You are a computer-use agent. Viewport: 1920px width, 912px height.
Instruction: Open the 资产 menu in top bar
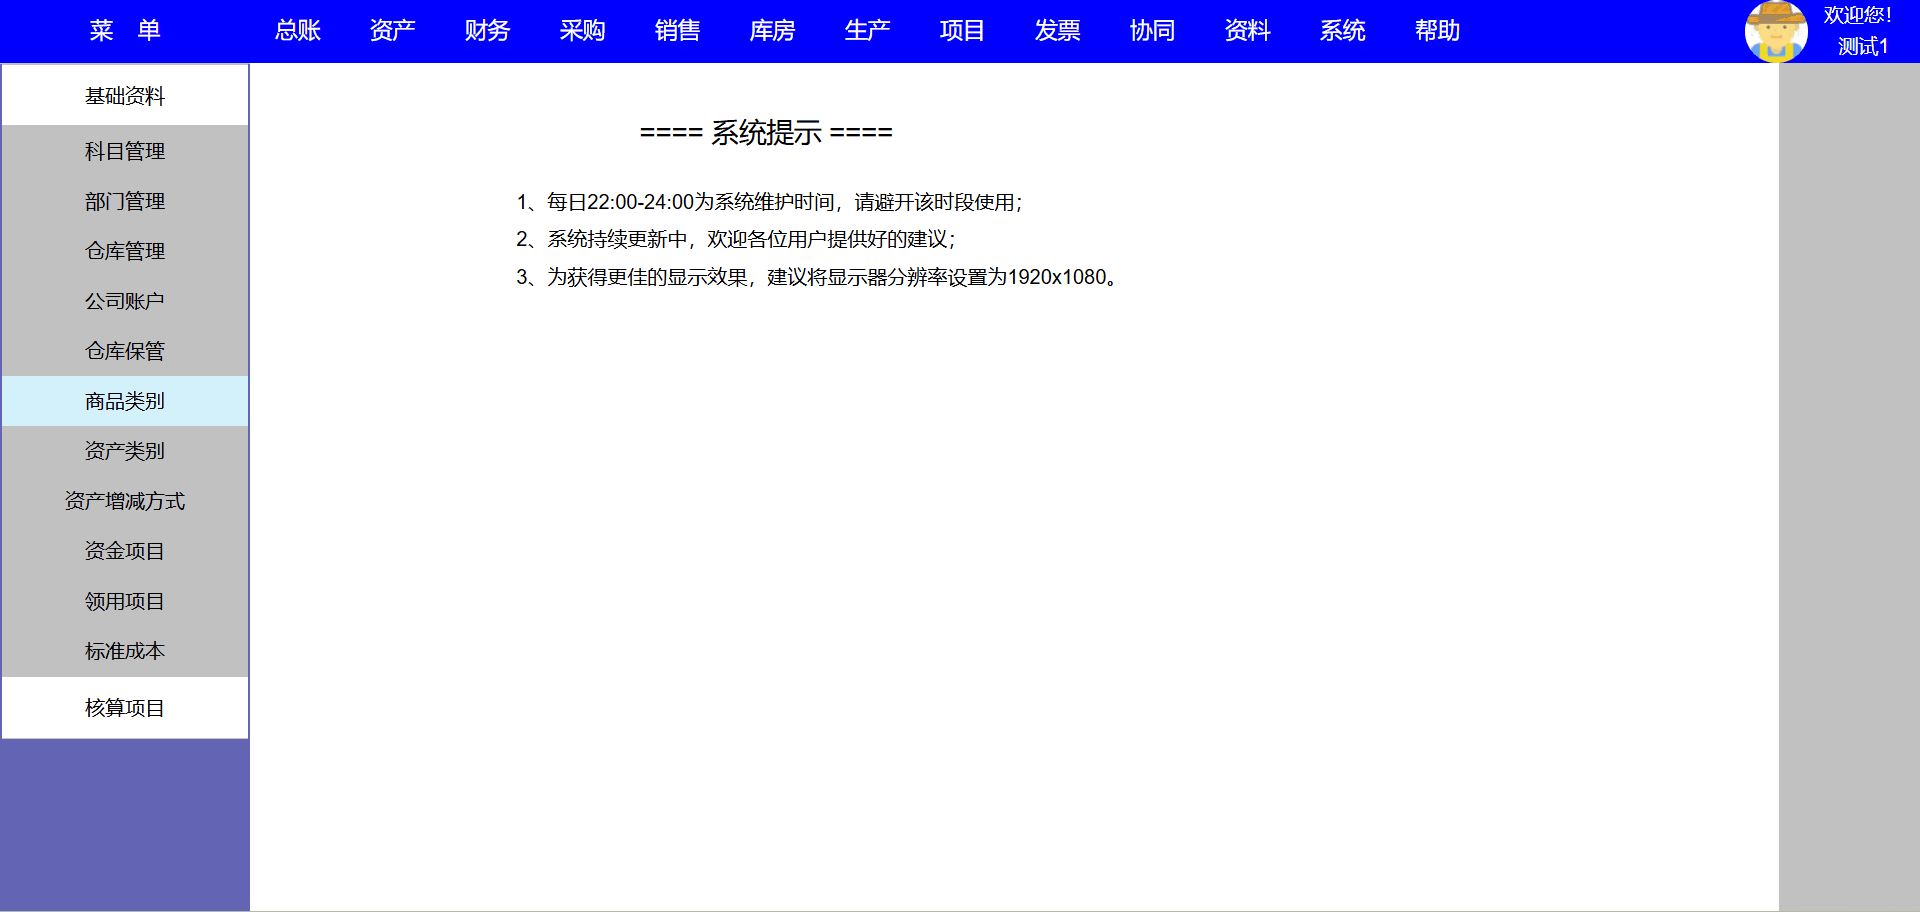click(393, 31)
